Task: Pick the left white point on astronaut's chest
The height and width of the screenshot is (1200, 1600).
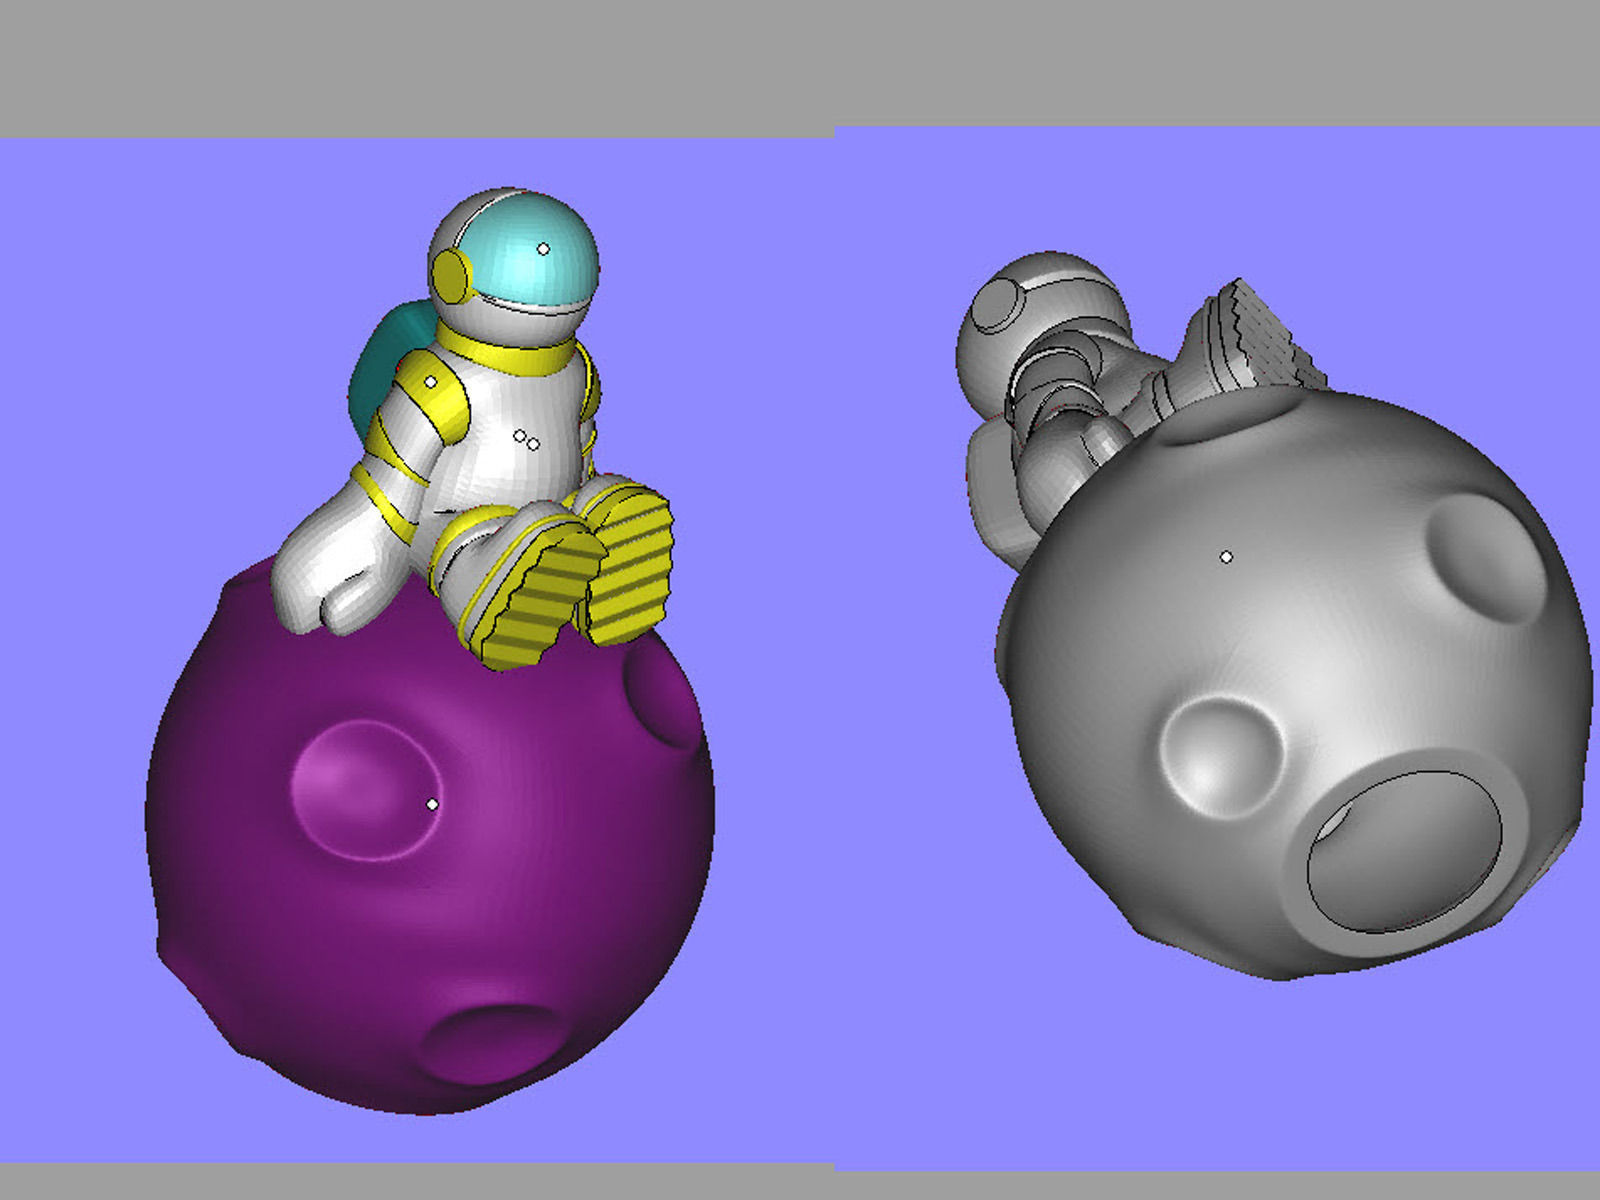Action: click(520, 436)
